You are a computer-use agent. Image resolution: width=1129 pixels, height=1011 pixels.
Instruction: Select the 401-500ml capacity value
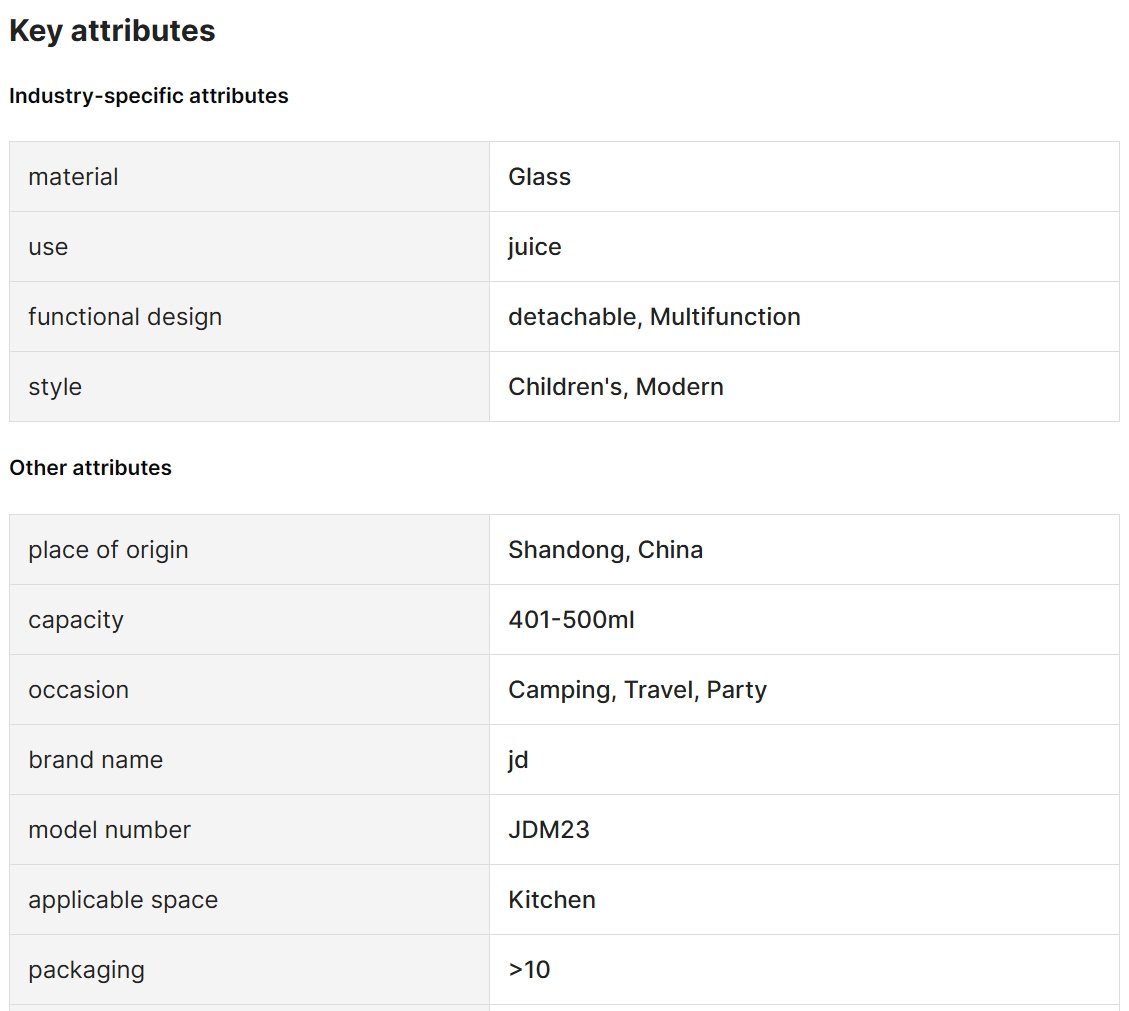pos(572,619)
